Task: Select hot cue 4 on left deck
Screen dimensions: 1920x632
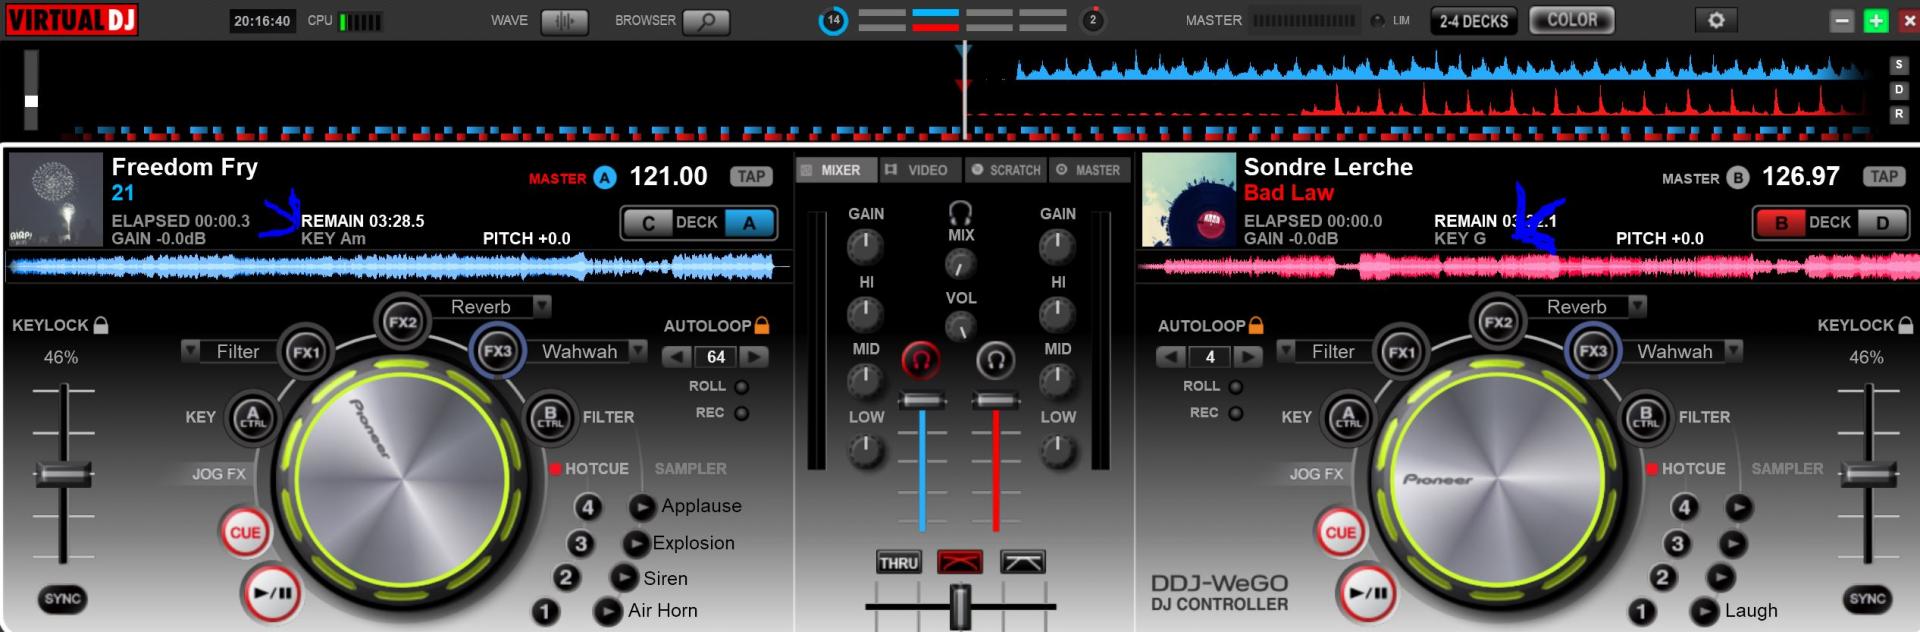Action: (x=588, y=507)
